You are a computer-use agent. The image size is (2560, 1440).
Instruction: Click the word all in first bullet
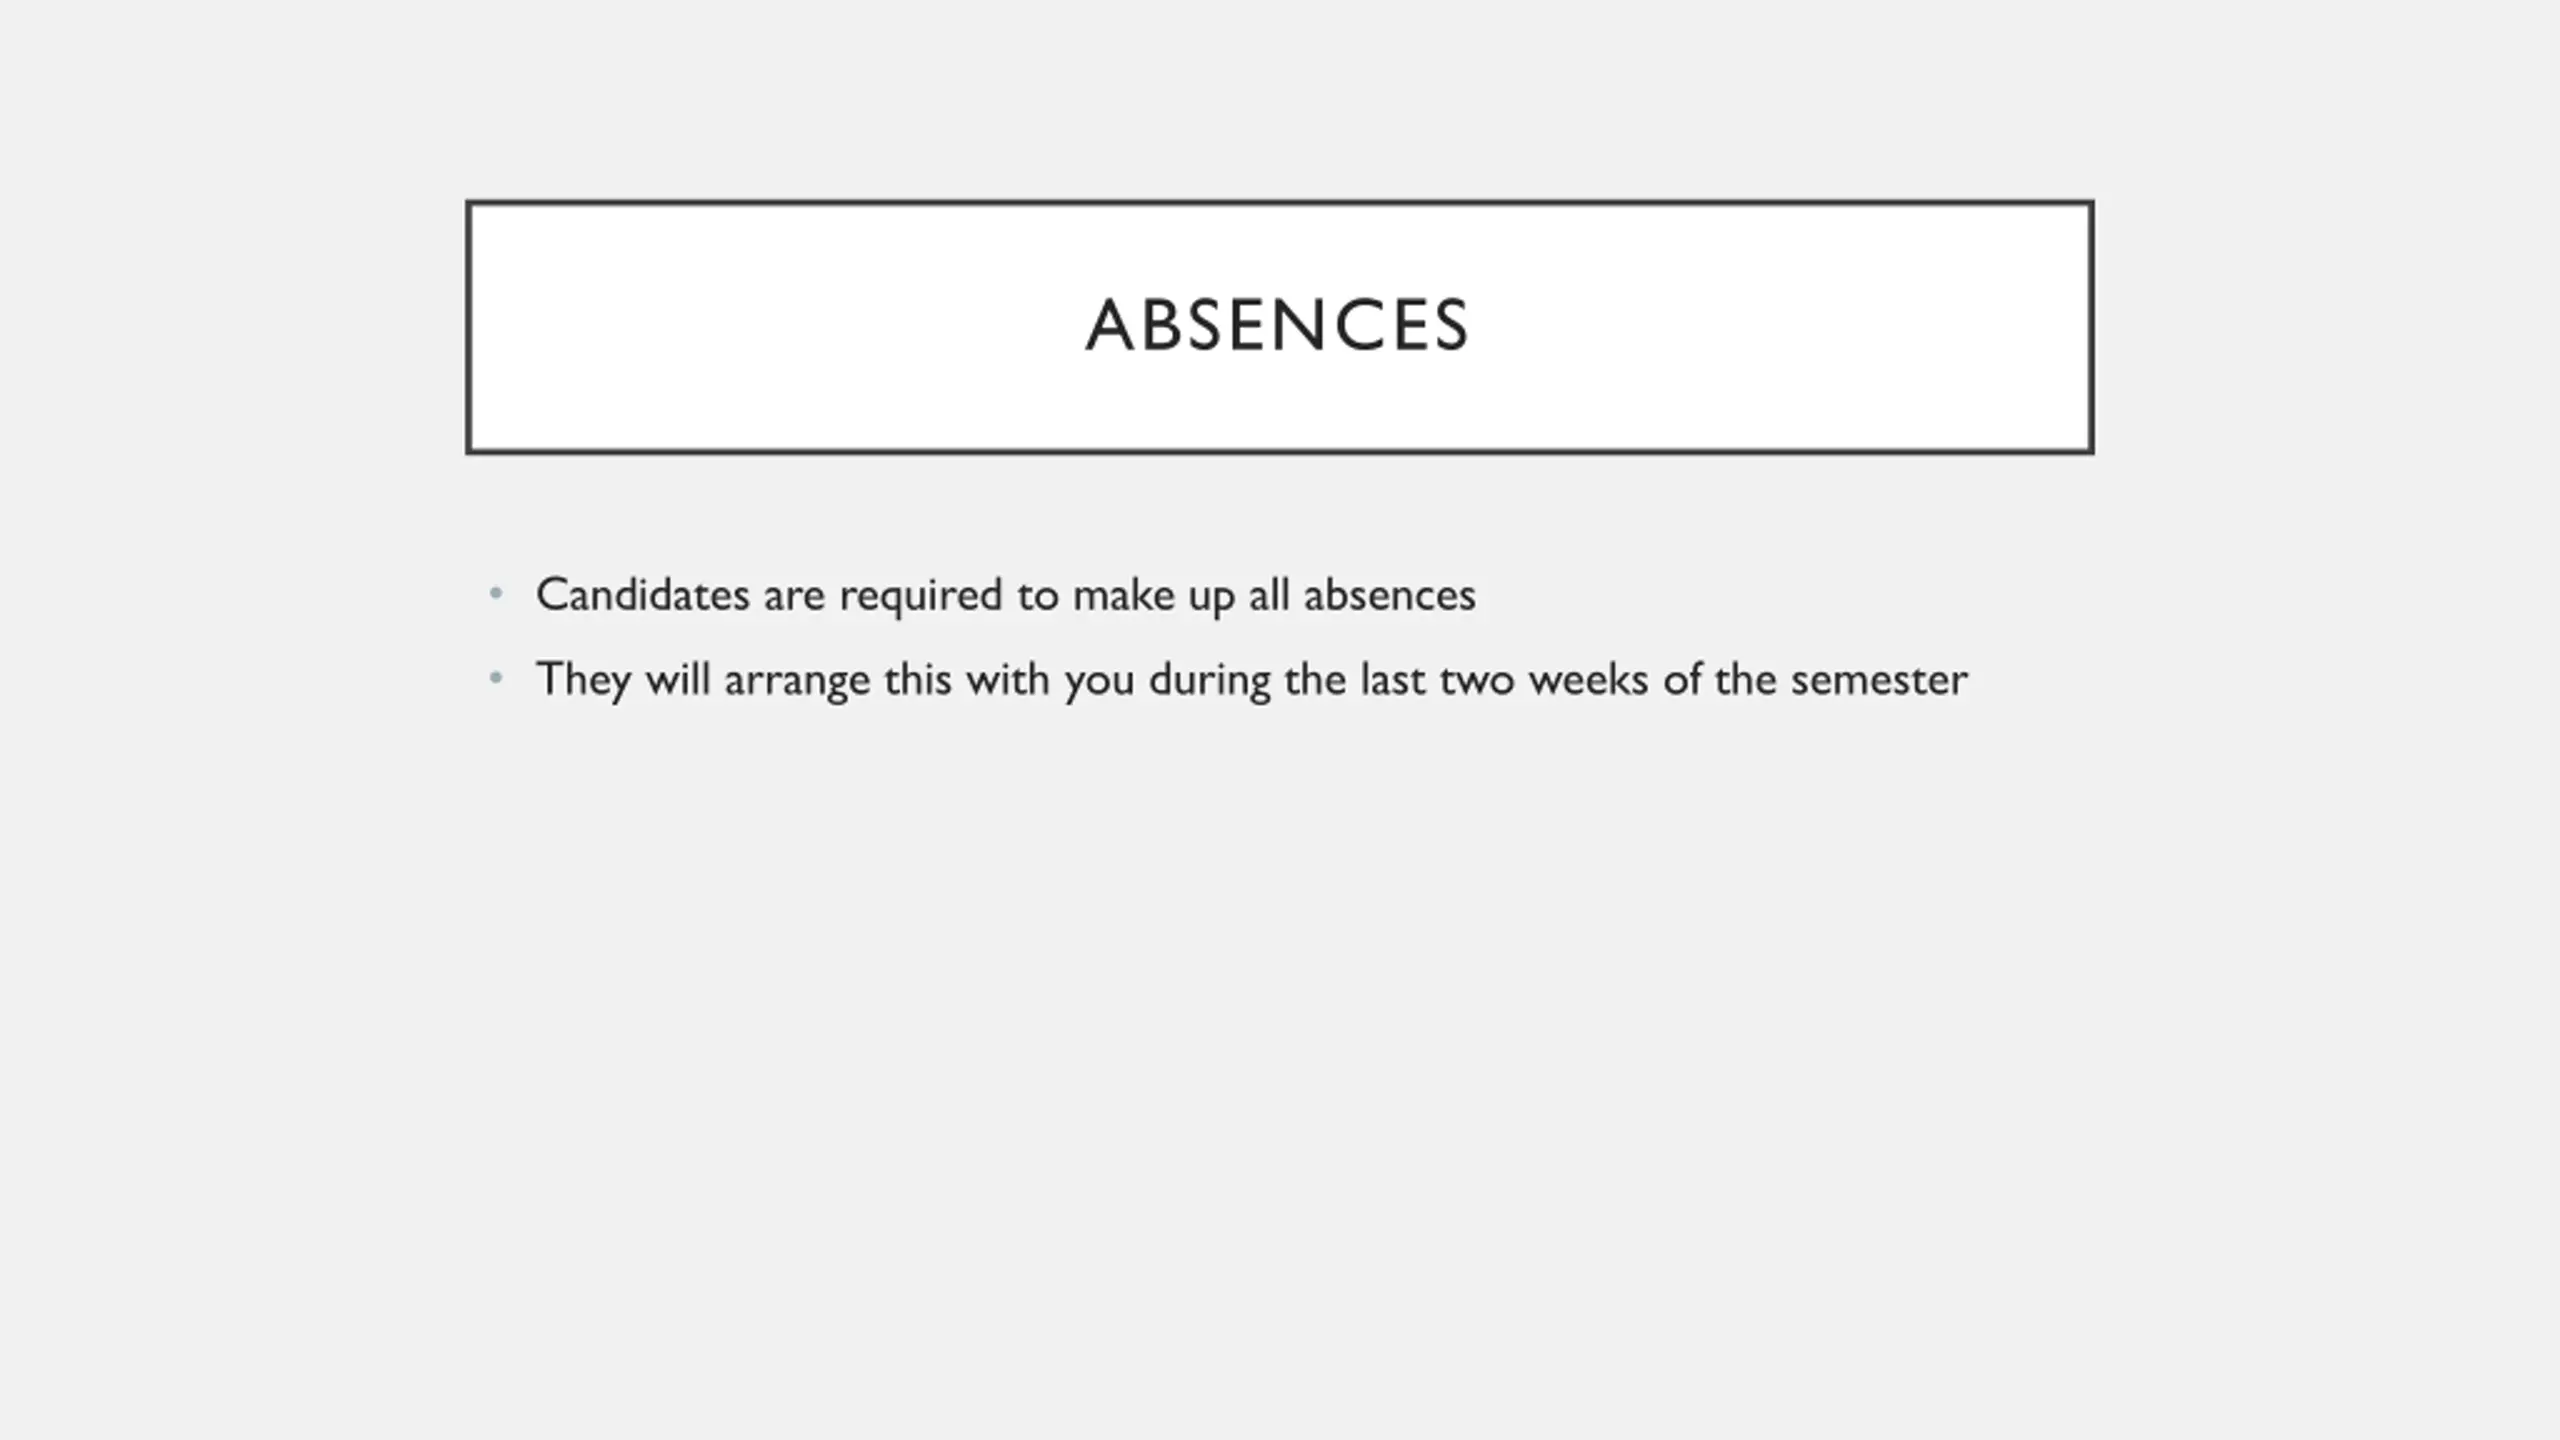coord(1268,594)
